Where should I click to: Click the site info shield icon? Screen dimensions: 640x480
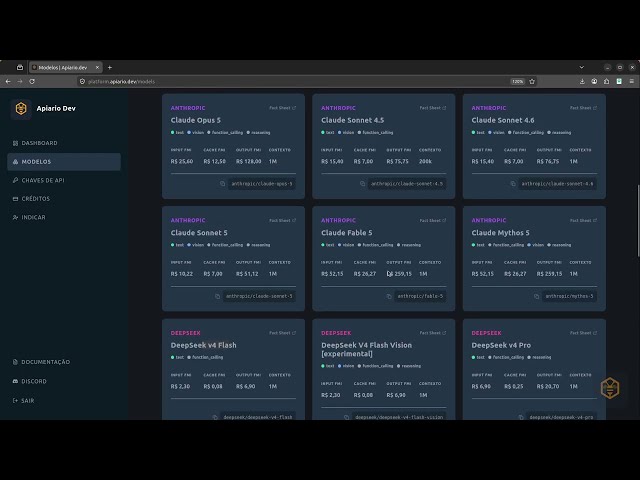point(82,82)
